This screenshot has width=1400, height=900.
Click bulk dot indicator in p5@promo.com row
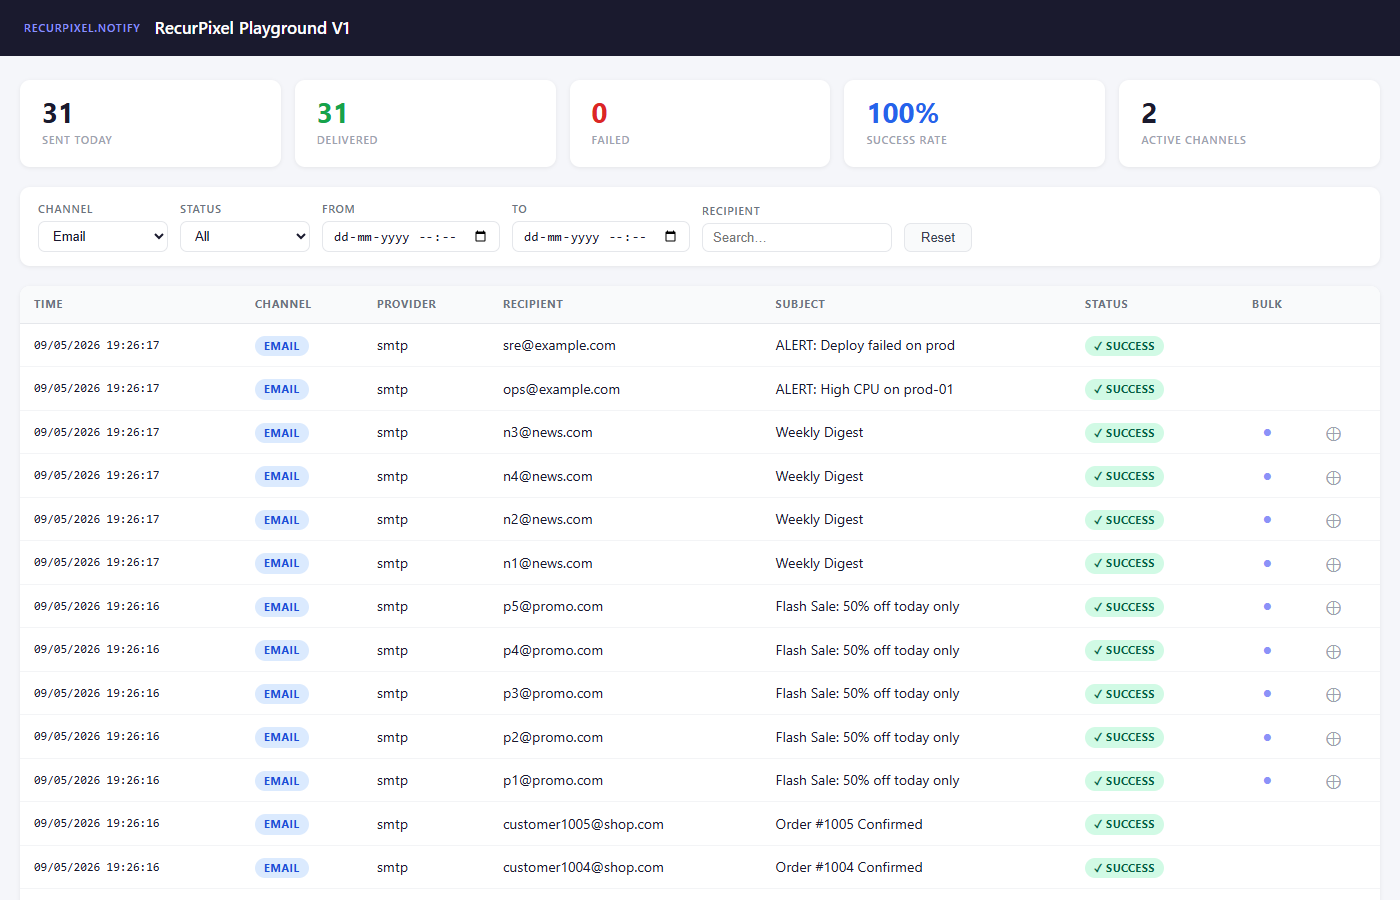tap(1267, 607)
